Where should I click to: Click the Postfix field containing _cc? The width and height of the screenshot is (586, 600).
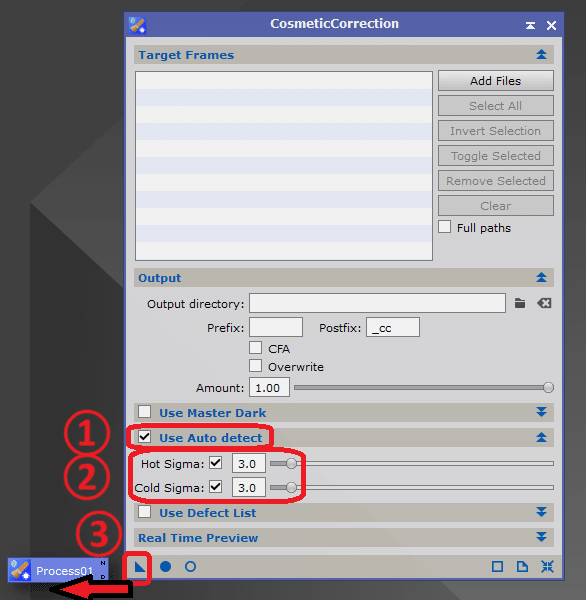[x=393, y=327]
